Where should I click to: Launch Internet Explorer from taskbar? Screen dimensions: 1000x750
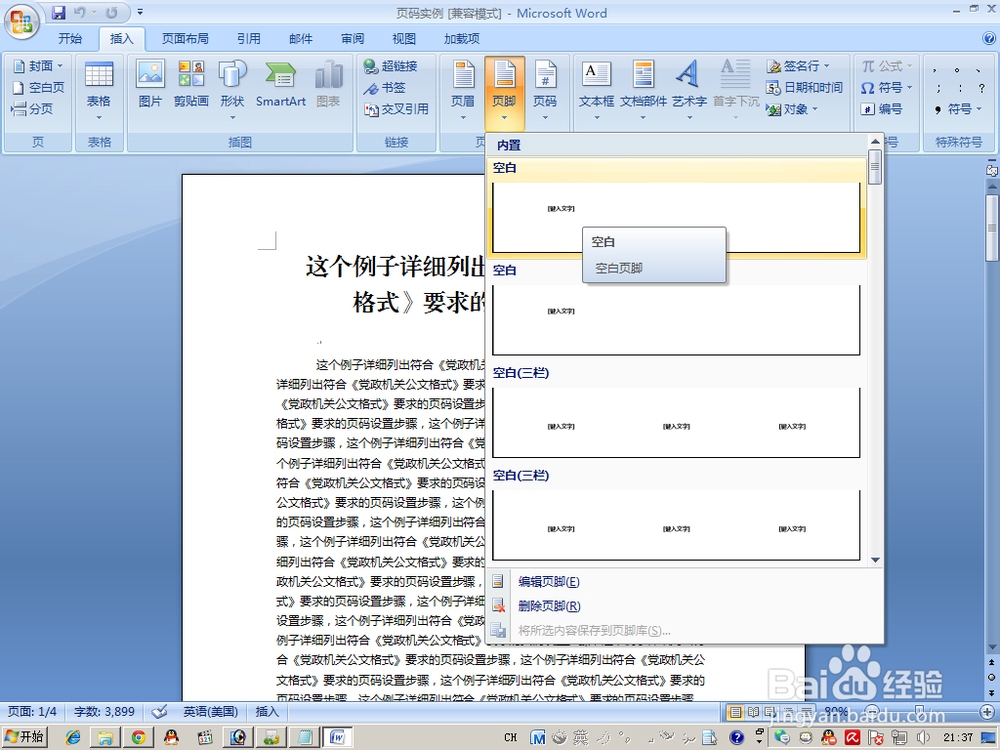tap(73, 738)
